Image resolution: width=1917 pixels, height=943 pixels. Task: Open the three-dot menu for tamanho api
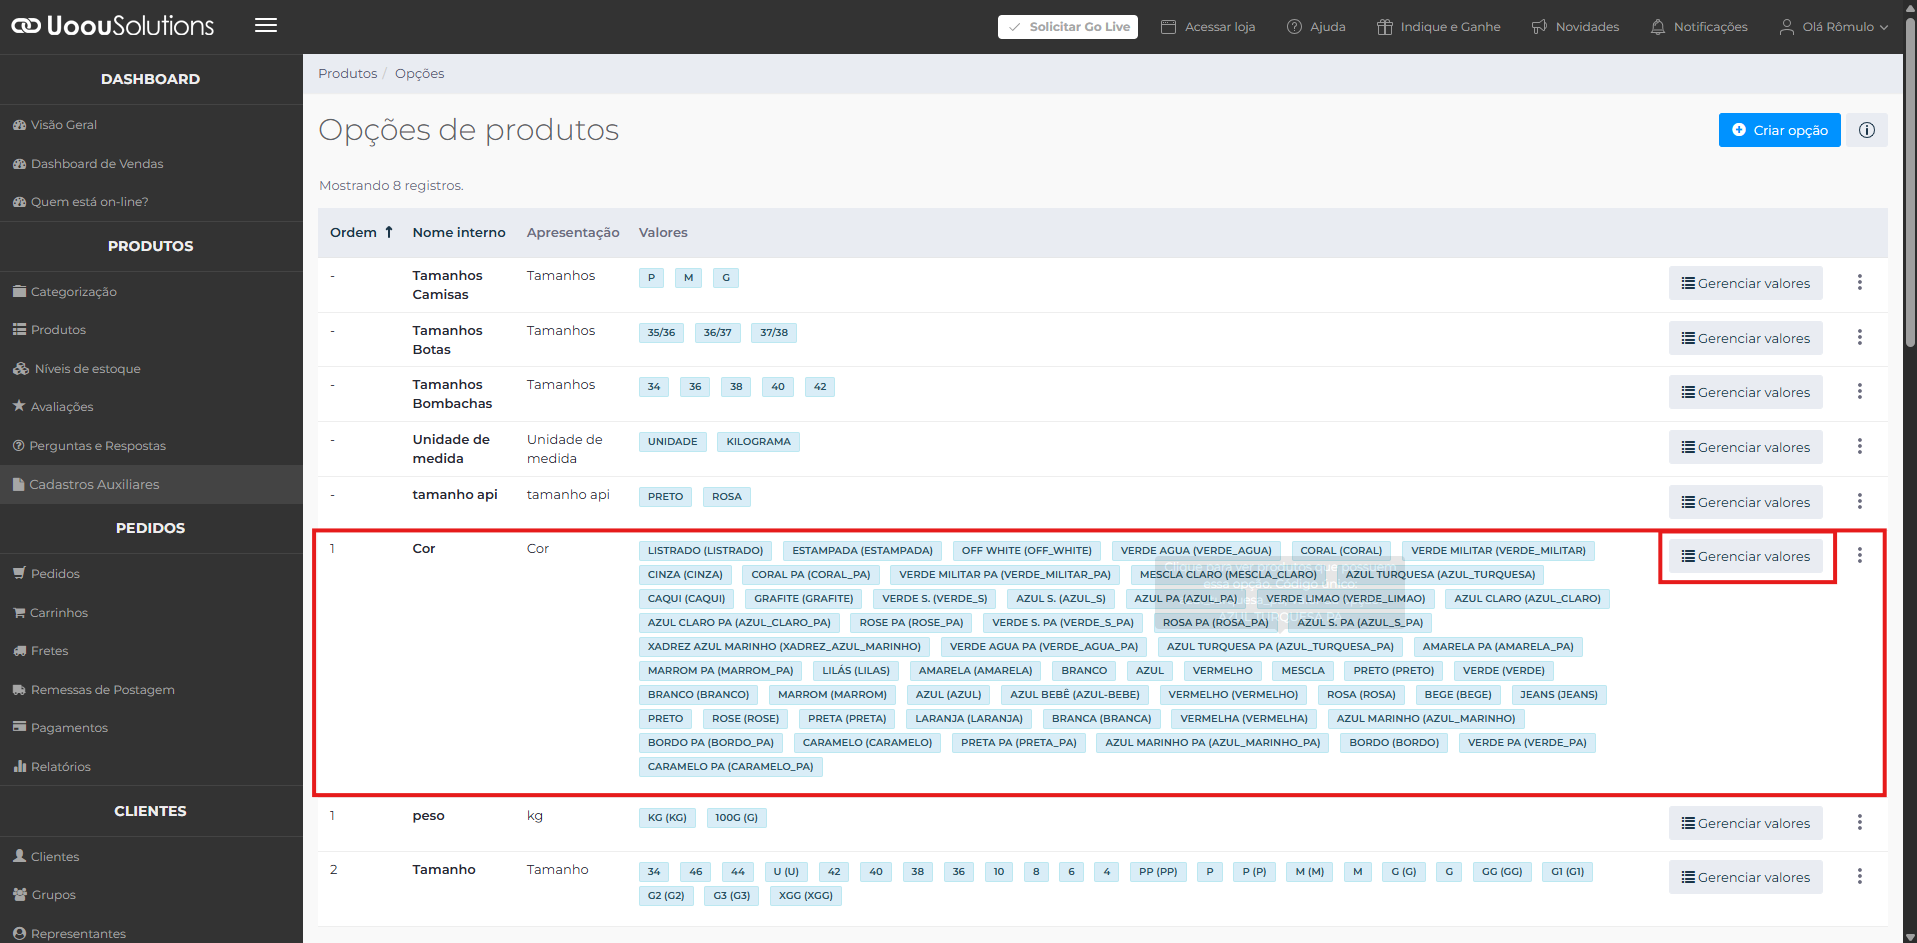pyautogui.click(x=1860, y=501)
